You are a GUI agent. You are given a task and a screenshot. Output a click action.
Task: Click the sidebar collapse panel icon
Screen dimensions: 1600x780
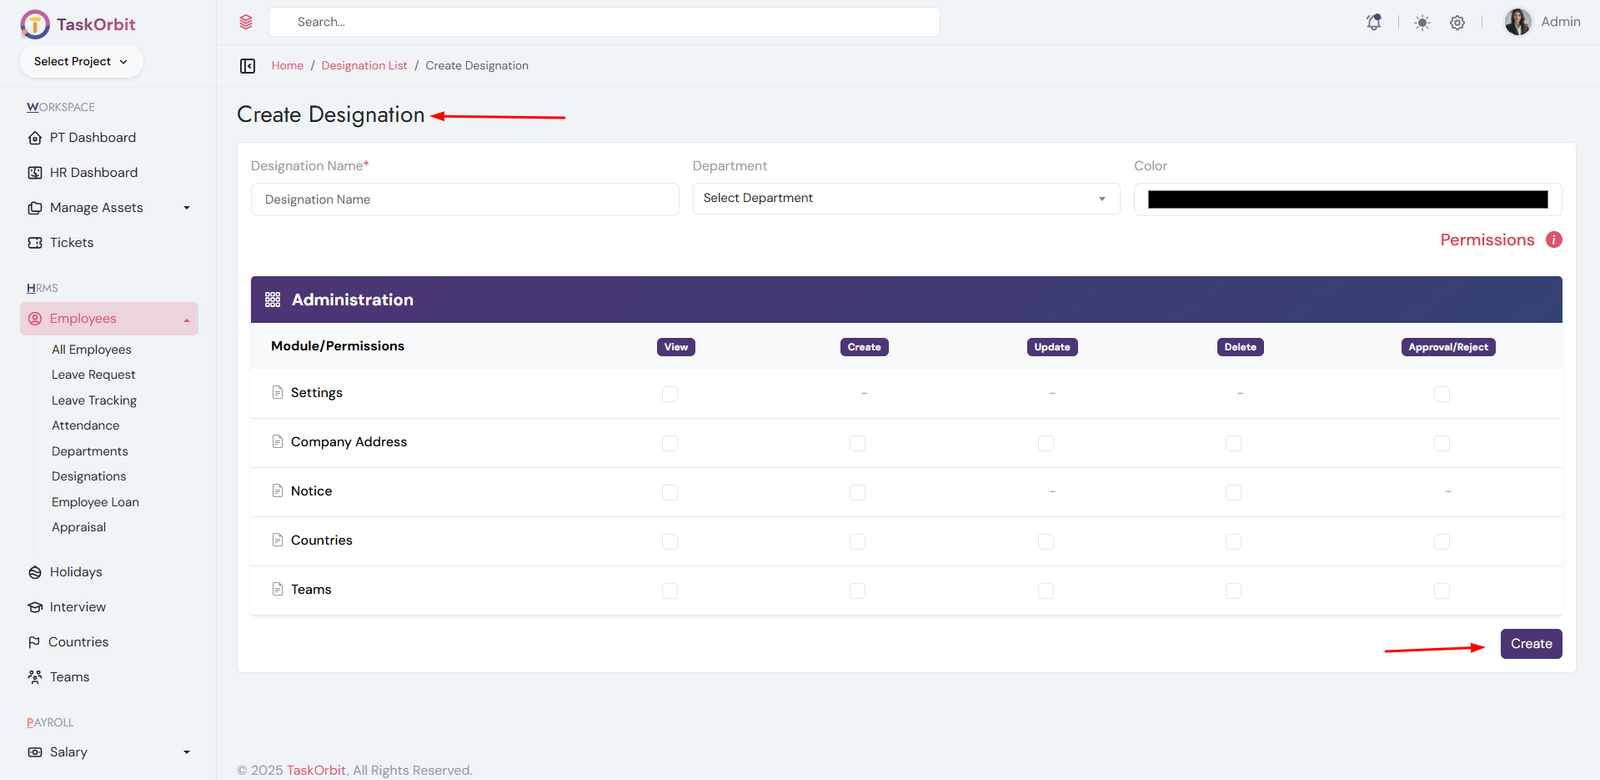pos(248,66)
